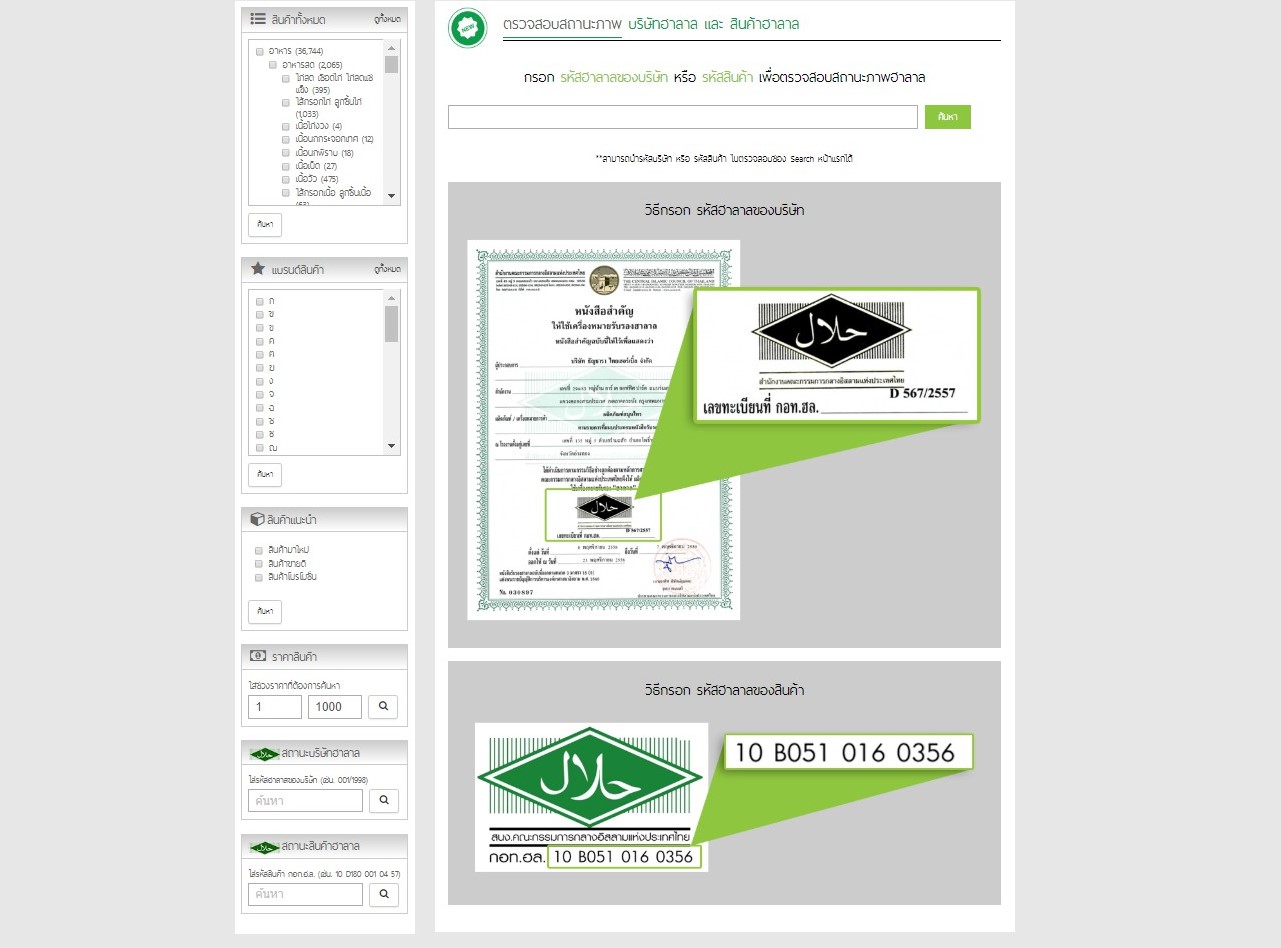Click the magnifier under สถานะบริษัทฮาลาล

384,801
